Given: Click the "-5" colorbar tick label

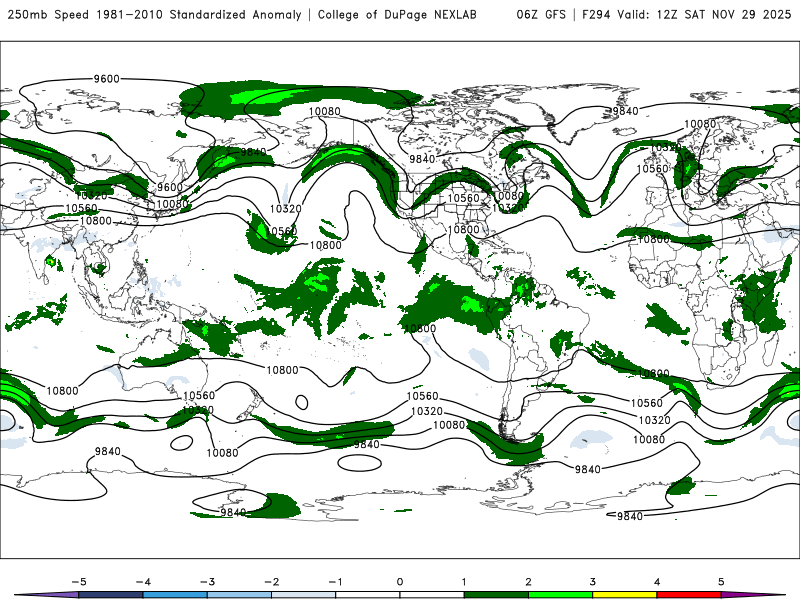Looking at the screenshot, I should point(79,582).
